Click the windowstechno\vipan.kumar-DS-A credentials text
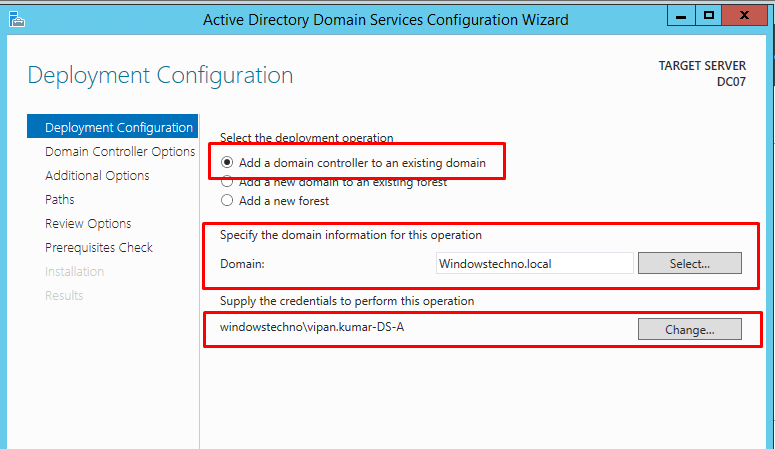The image size is (775, 449). 312,327
